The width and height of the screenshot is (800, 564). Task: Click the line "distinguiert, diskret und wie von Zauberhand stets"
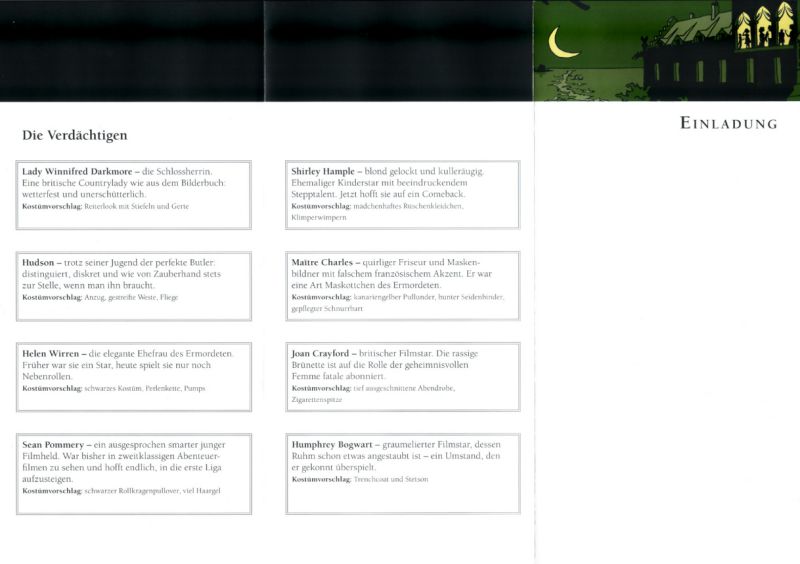[121, 274]
